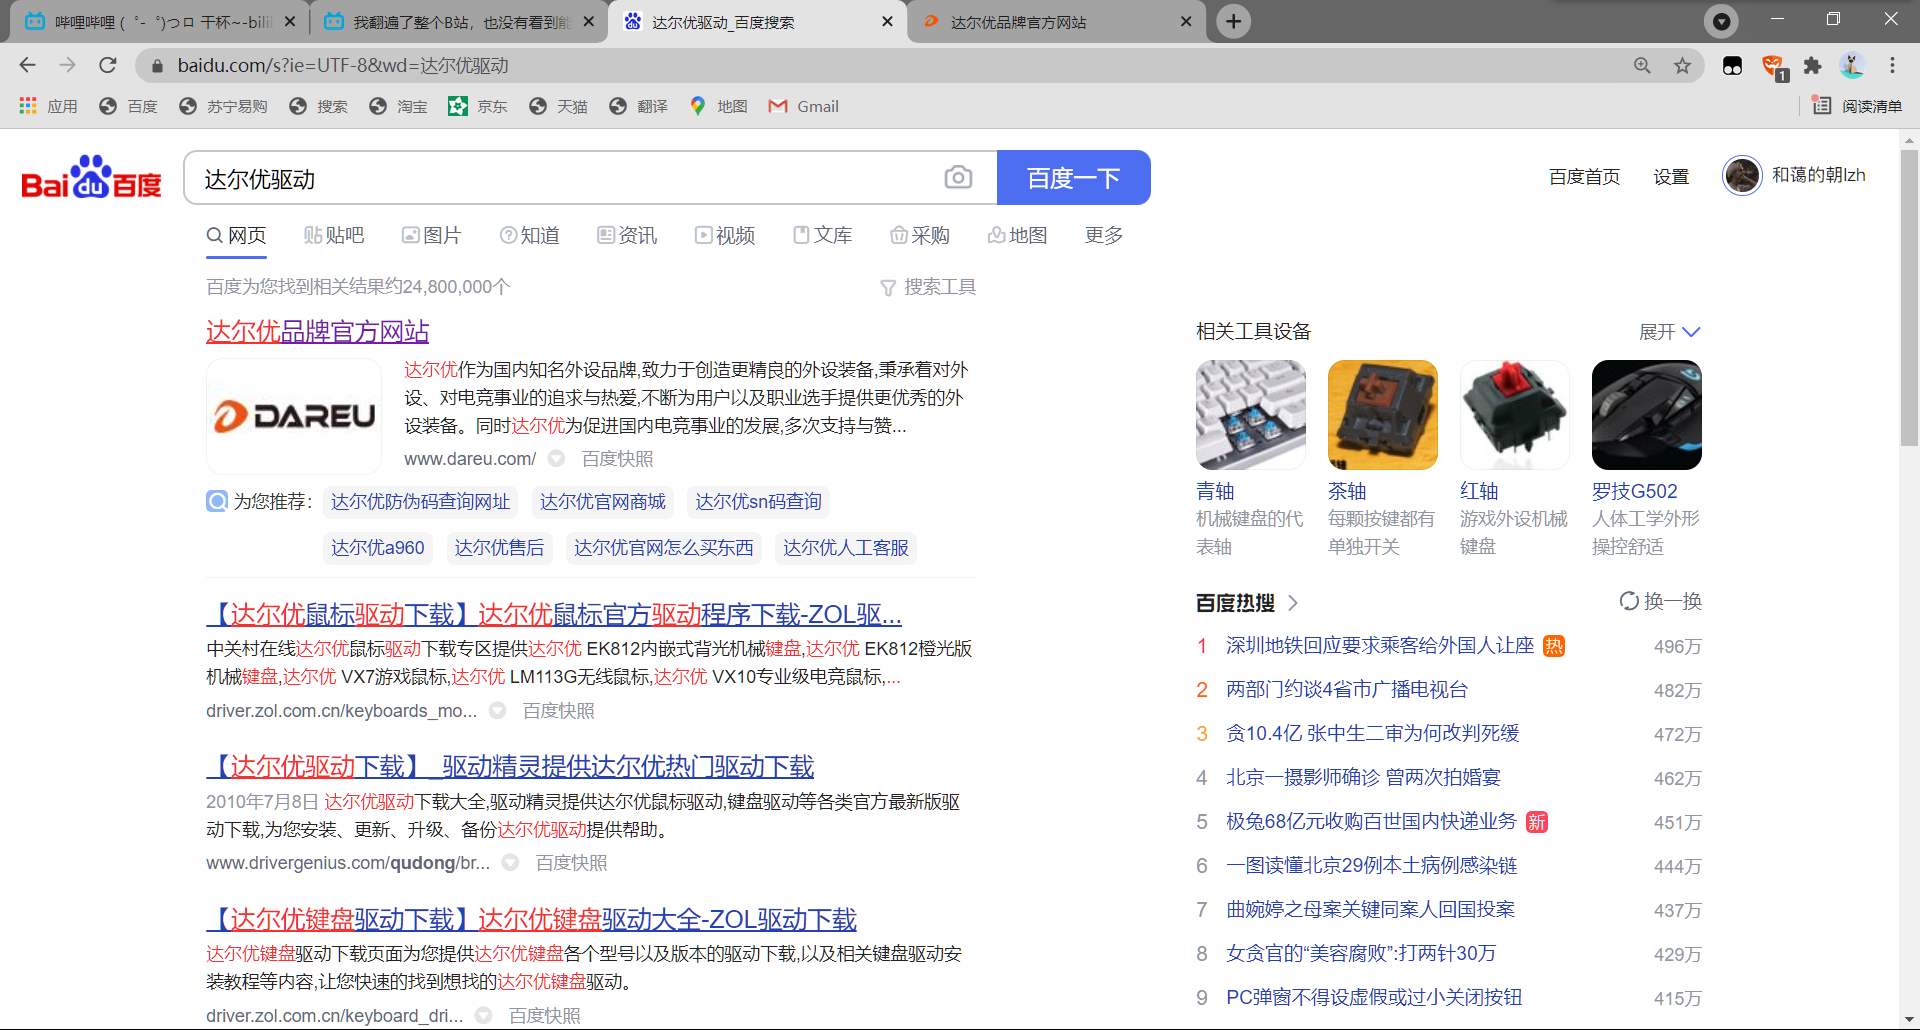Open the 茶轴 switch thumbnail
The width and height of the screenshot is (1920, 1030).
click(1383, 415)
